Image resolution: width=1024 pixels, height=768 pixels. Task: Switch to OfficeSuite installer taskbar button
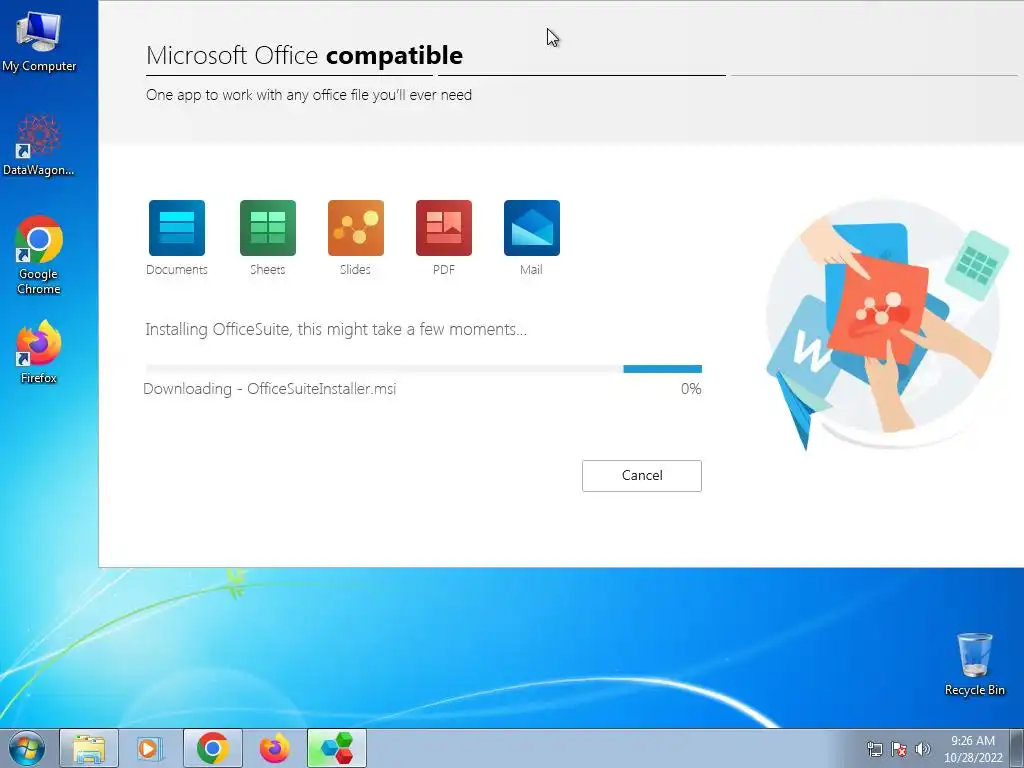[337, 748]
